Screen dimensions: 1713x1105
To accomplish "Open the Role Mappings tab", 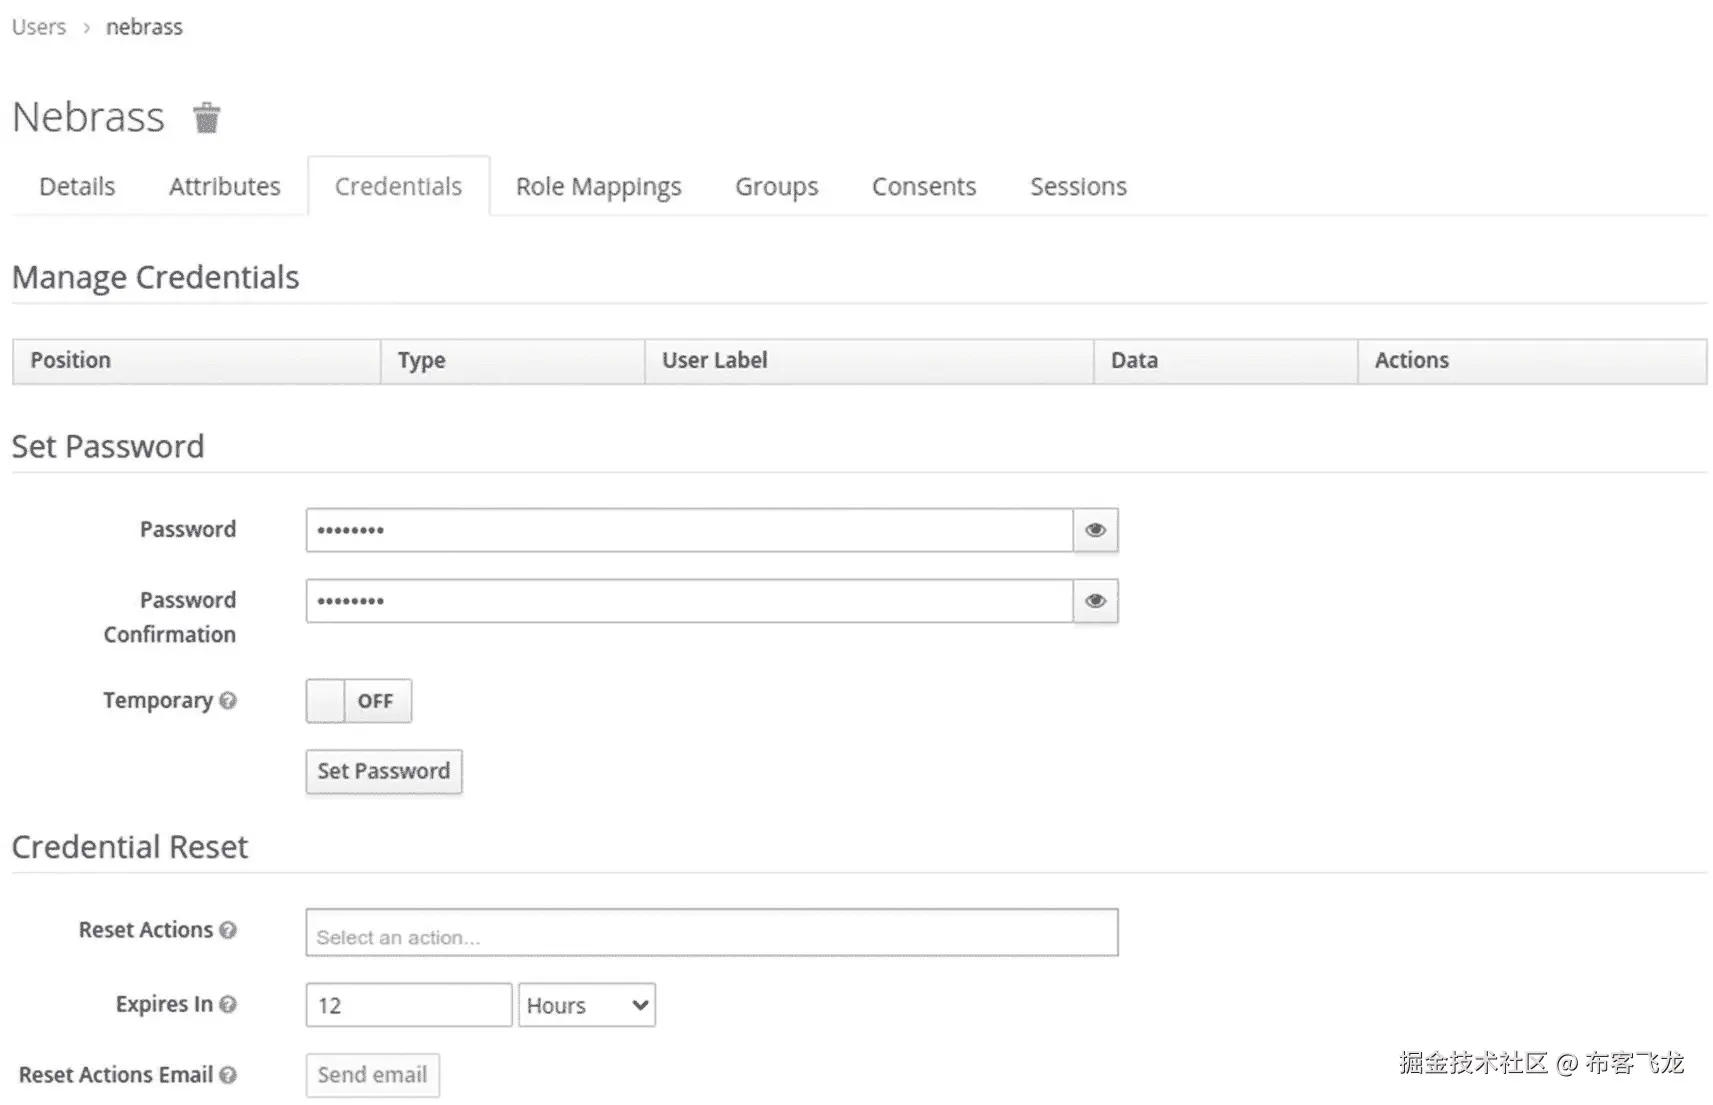I will pos(598,187).
